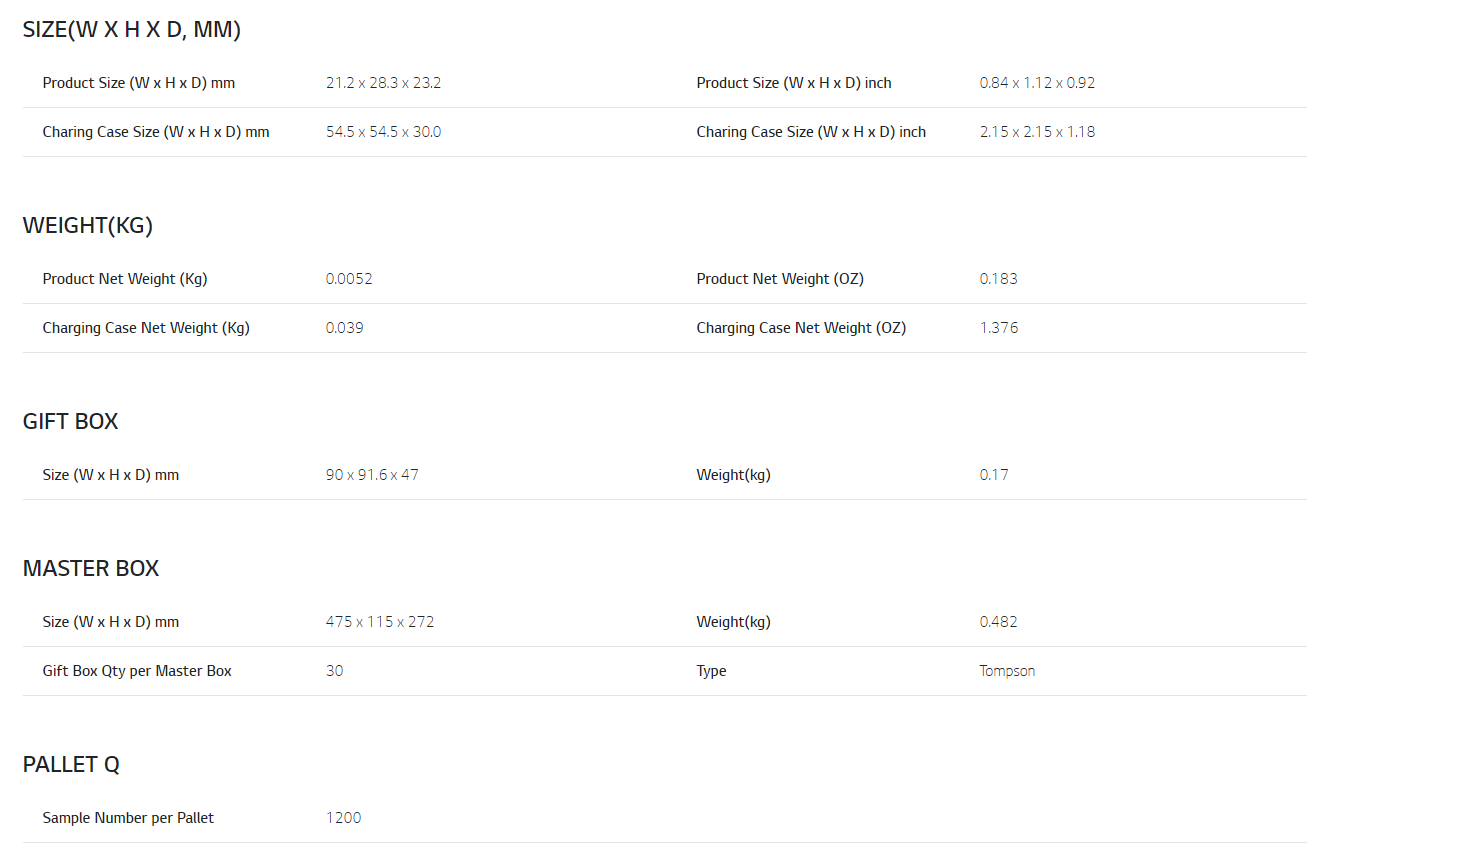The height and width of the screenshot is (855, 1465).
Task: Click the Product Net Weight (Kg) label
Action: point(125,279)
